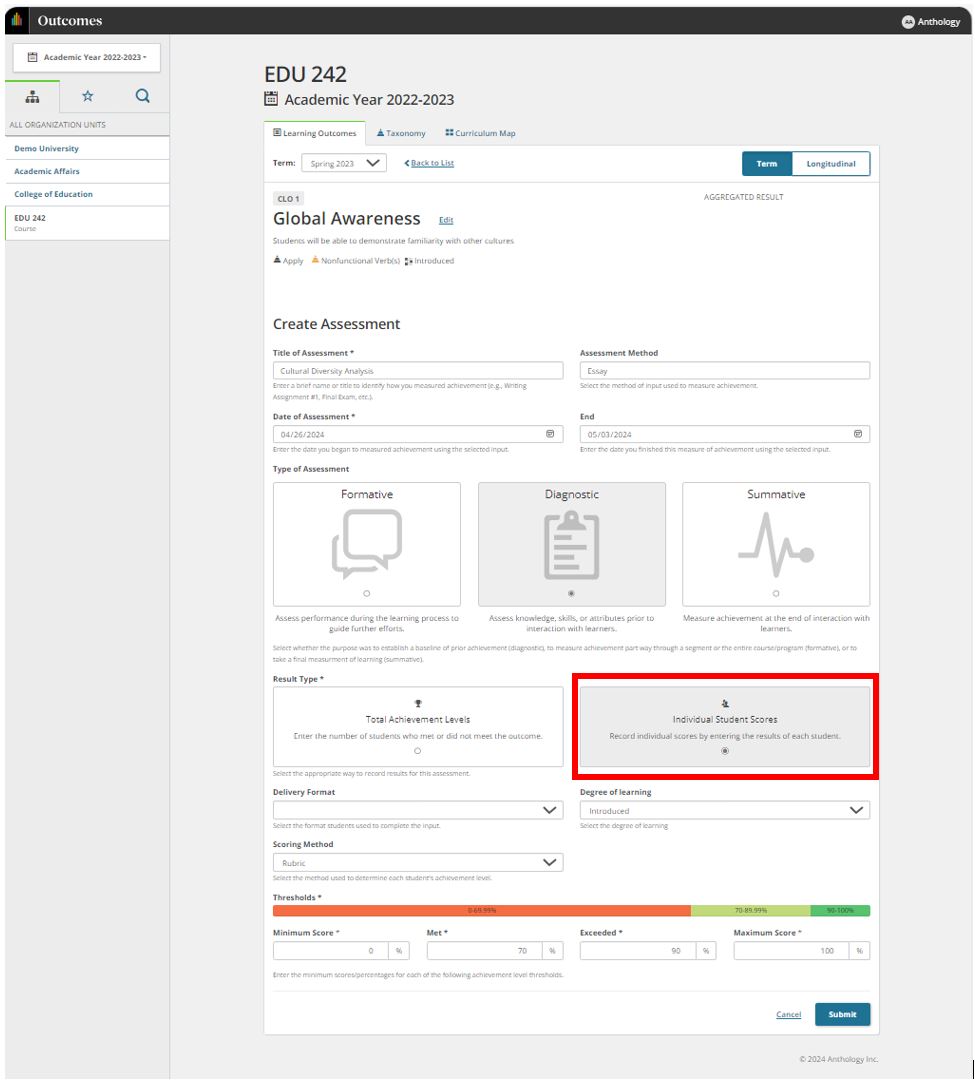The image size is (975, 1082).
Task: Click the green 90-100% threshold segment
Action: click(x=840, y=911)
